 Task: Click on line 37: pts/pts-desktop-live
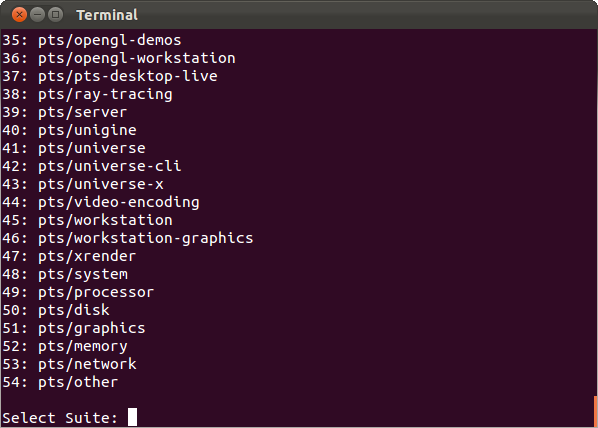click(110, 76)
